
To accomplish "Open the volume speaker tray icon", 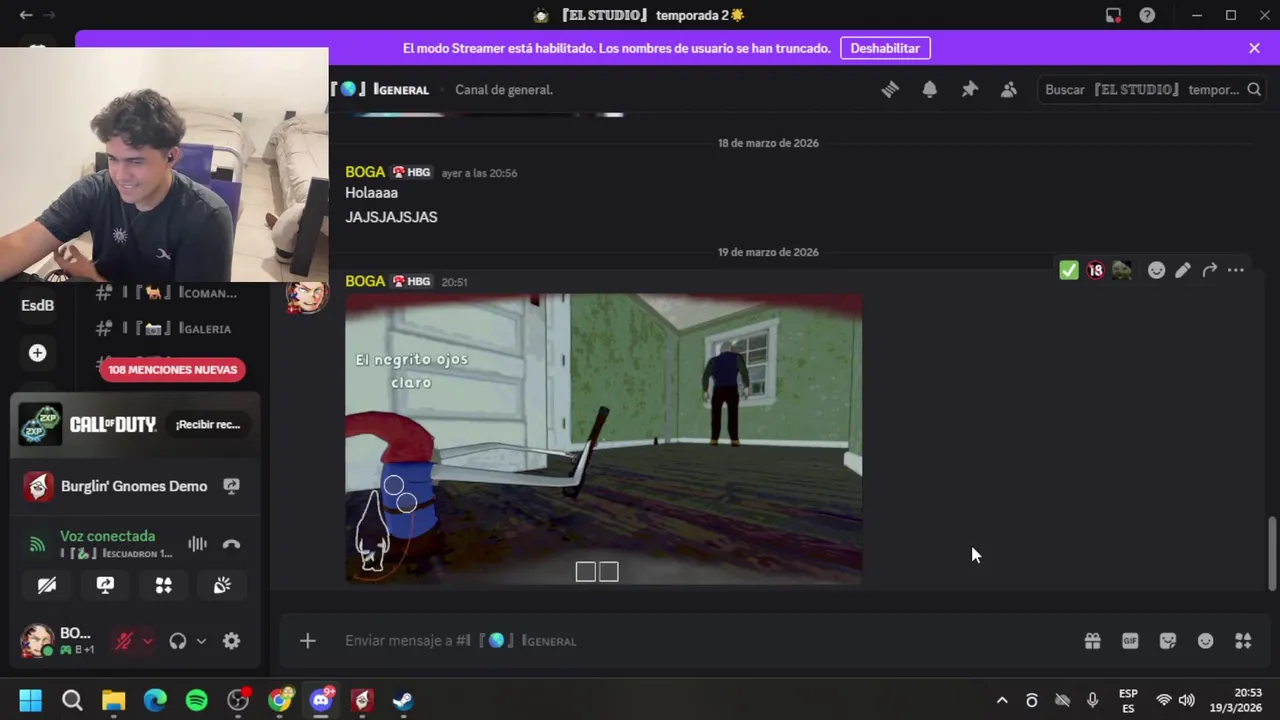I will (x=1187, y=700).
